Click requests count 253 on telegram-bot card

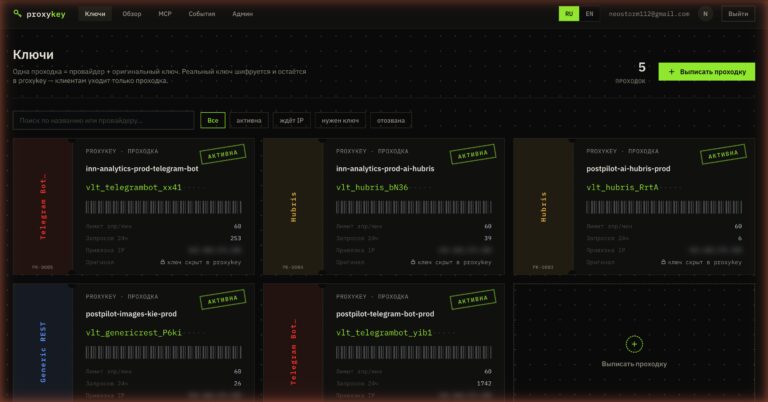[236, 238]
